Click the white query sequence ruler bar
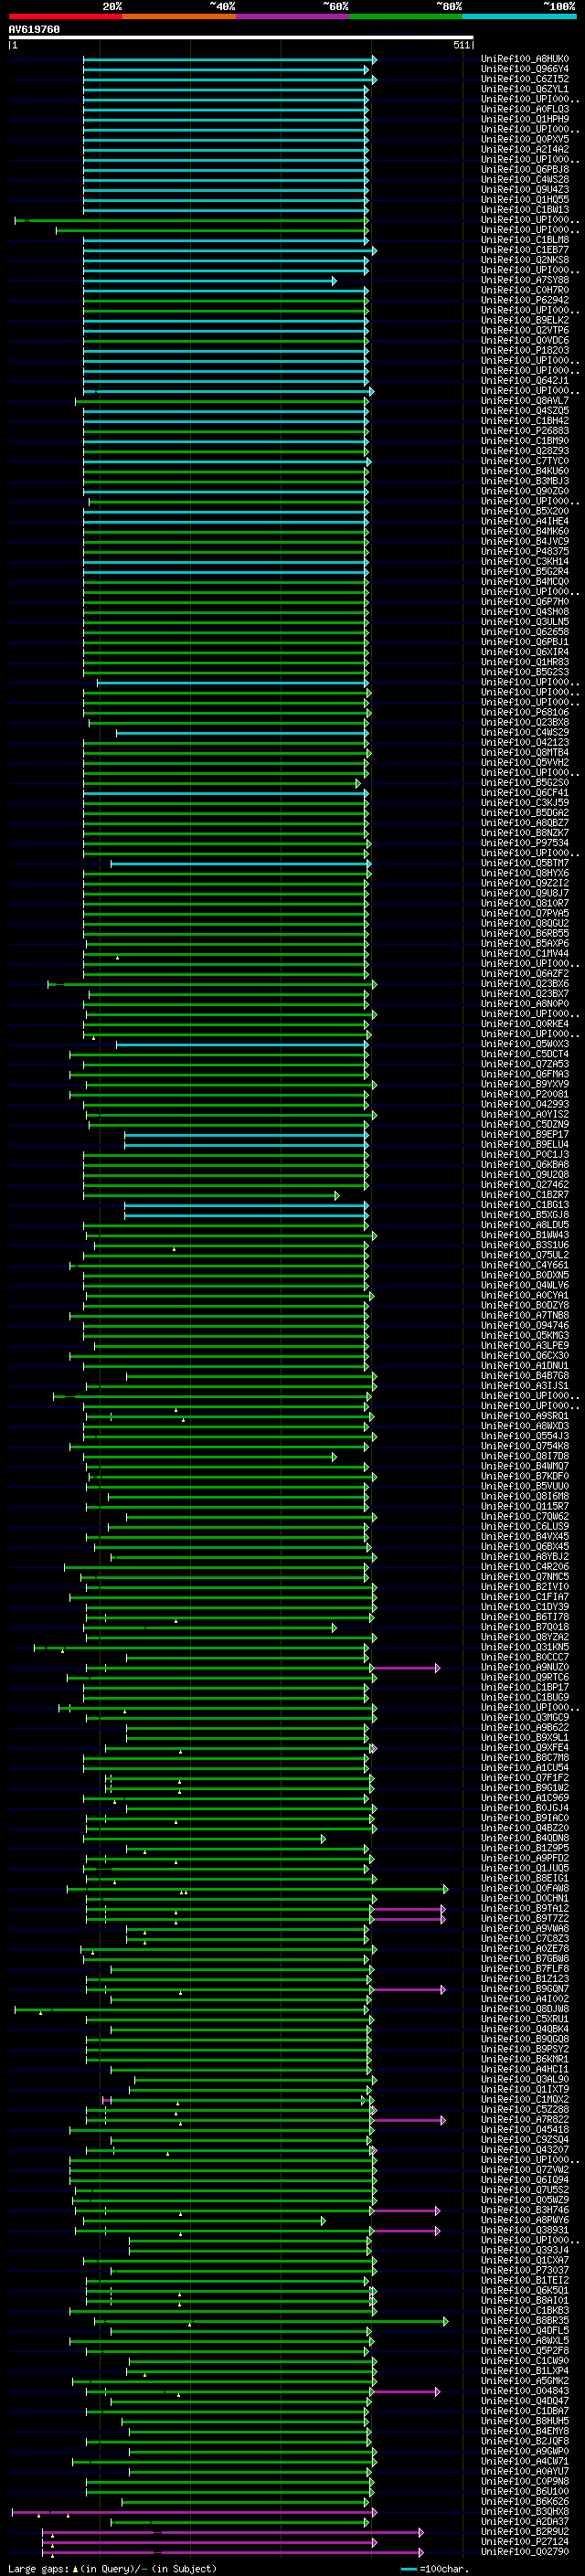Screen dimensions: 585x2576 [241, 38]
